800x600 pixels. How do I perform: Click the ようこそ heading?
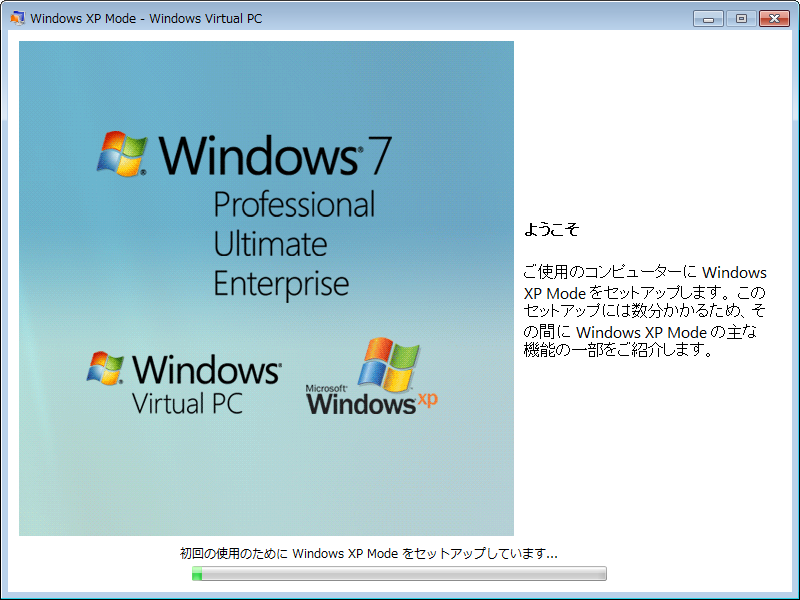(x=552, y=229)
